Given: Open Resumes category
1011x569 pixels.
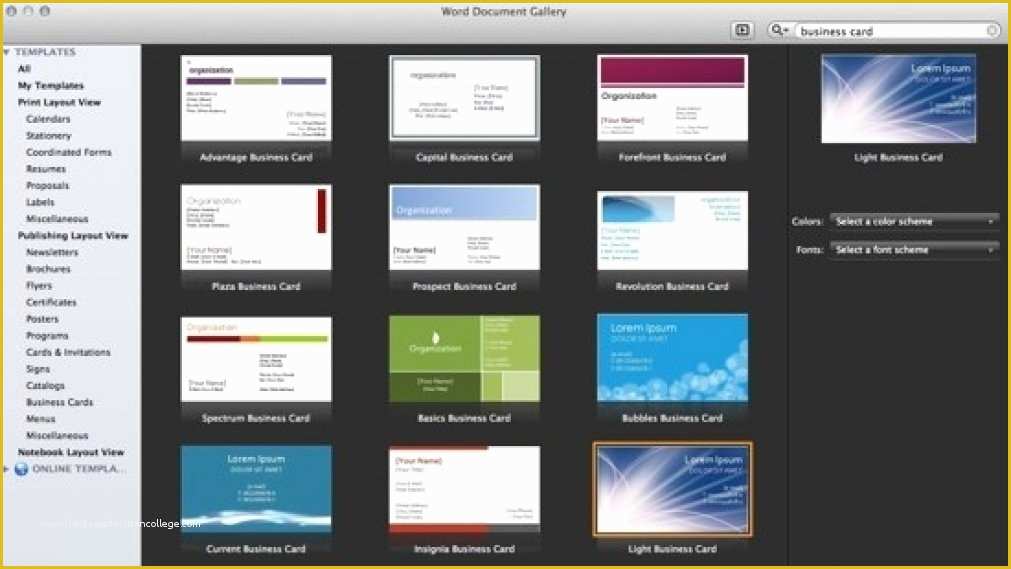Looking at the screenshot, I should [x=46, y=169].
